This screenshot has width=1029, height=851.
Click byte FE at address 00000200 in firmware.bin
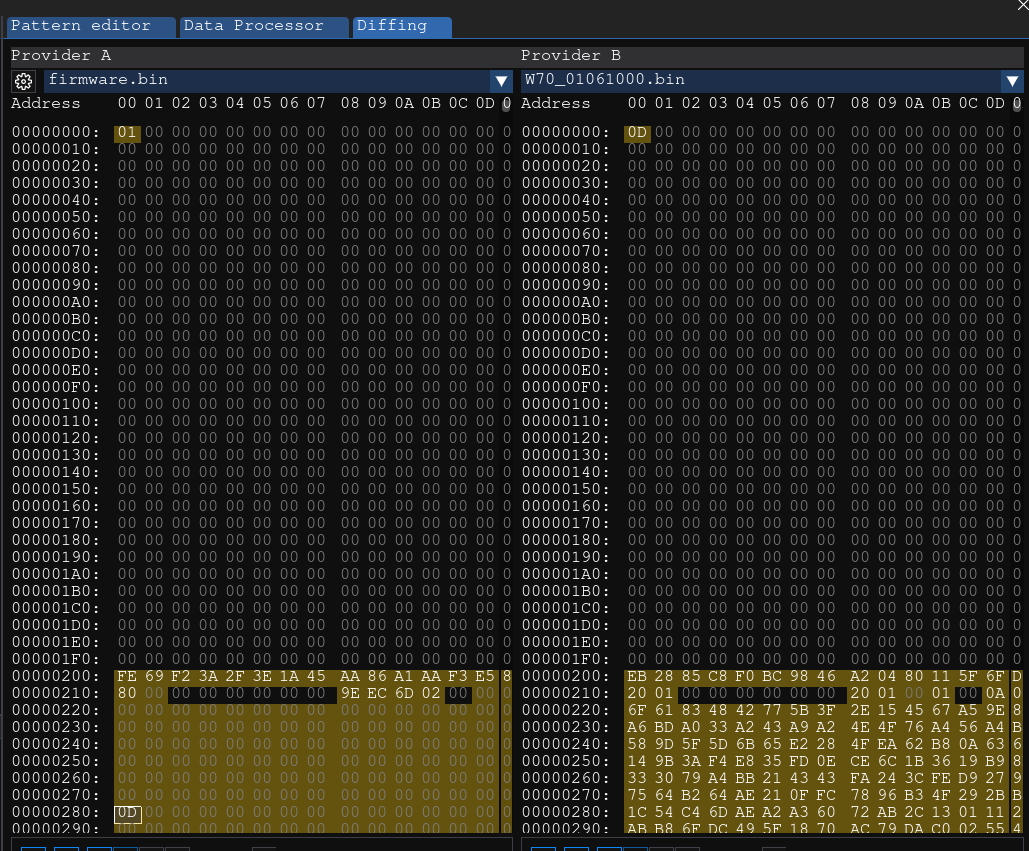point(127,677)
